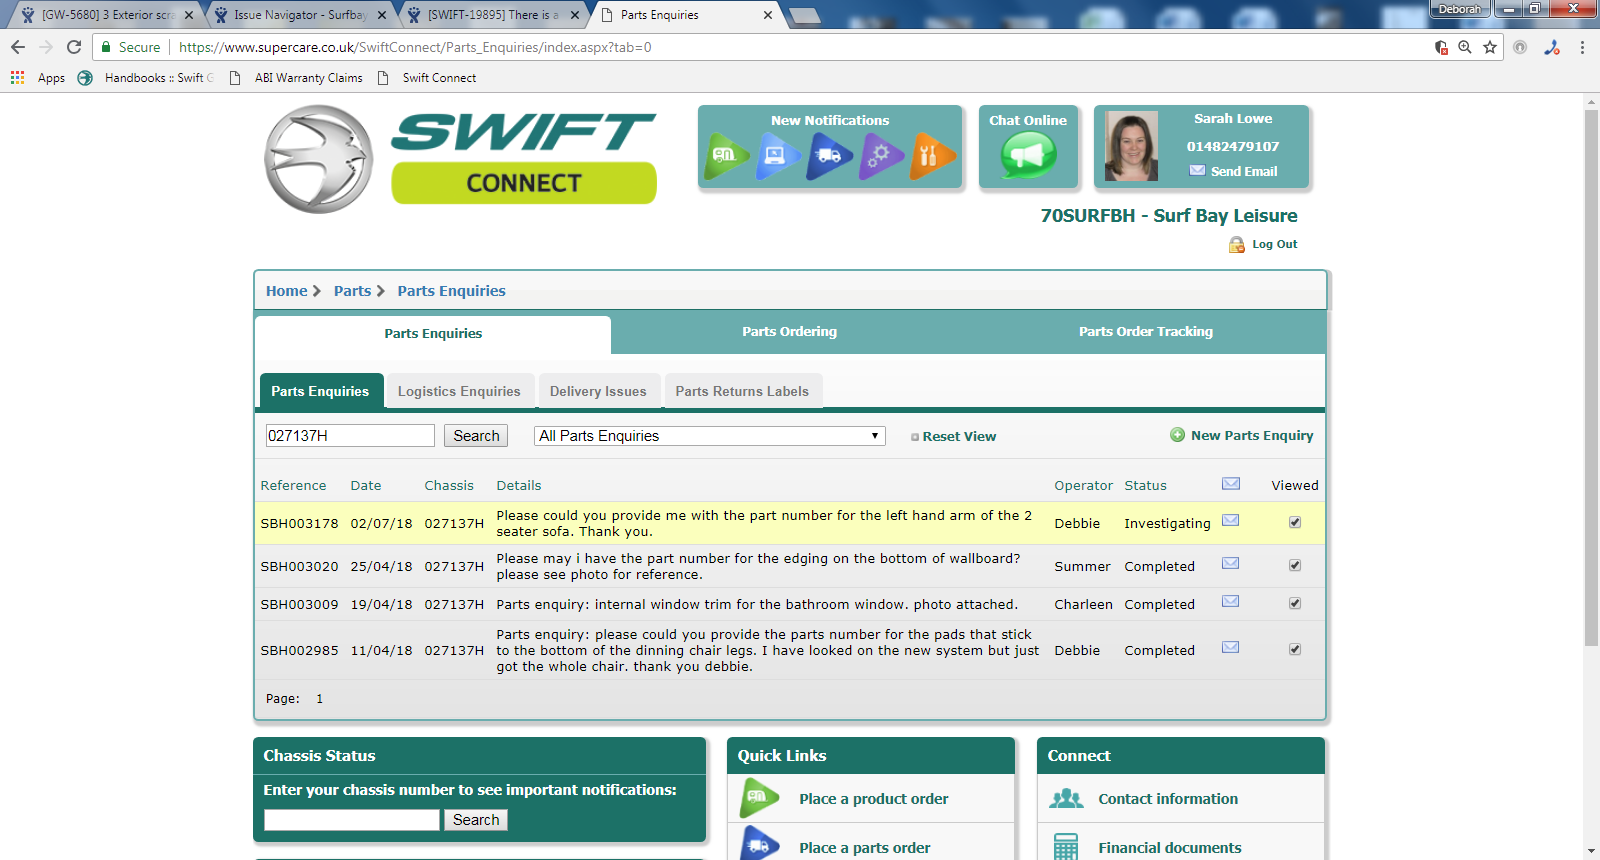Open the light blue laptop notification icon
This screenshot has width=1600, height=860.
(777, 155)
